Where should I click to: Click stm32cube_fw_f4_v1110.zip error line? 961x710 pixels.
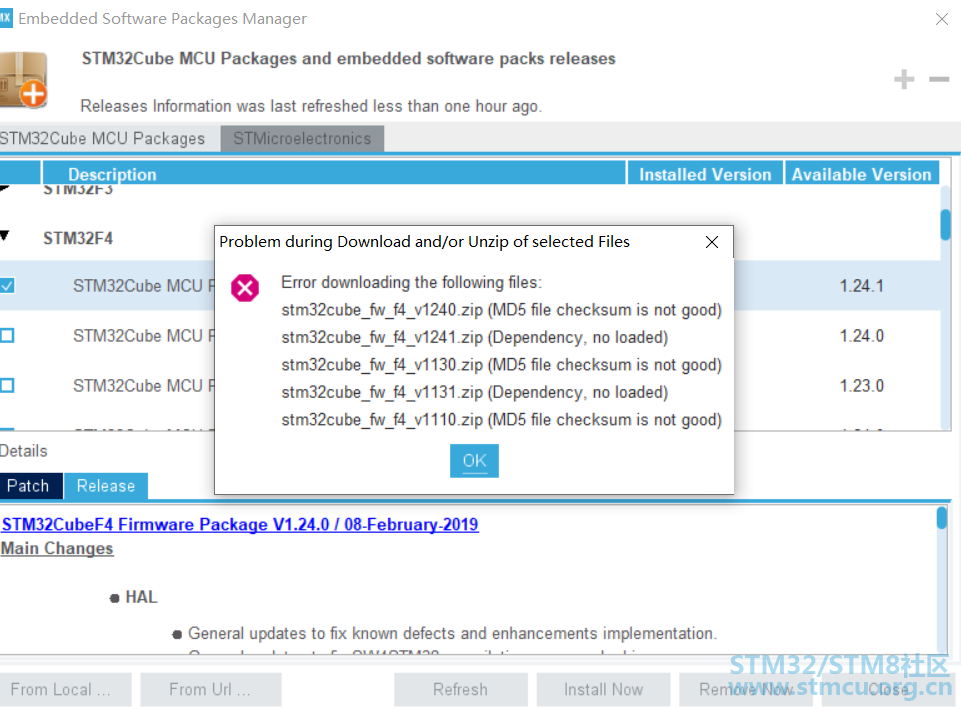coord(501,420)
